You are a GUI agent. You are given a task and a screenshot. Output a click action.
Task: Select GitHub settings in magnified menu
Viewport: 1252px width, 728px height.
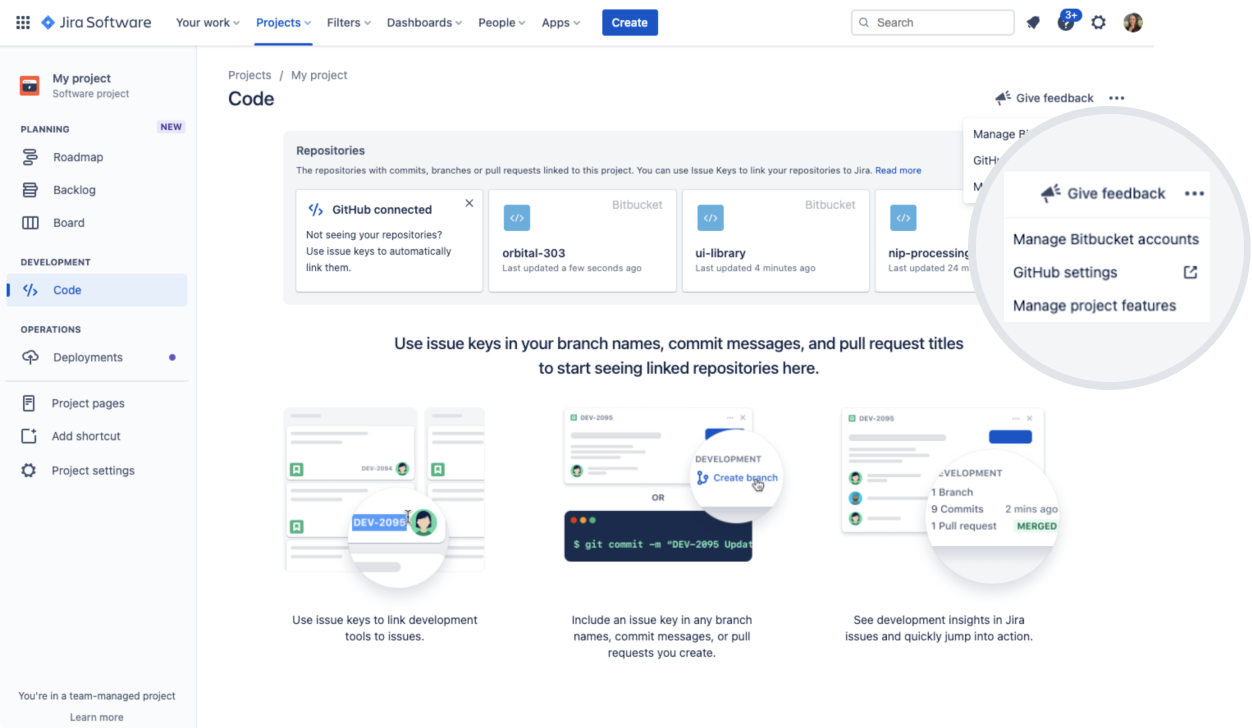(1106, 272)
